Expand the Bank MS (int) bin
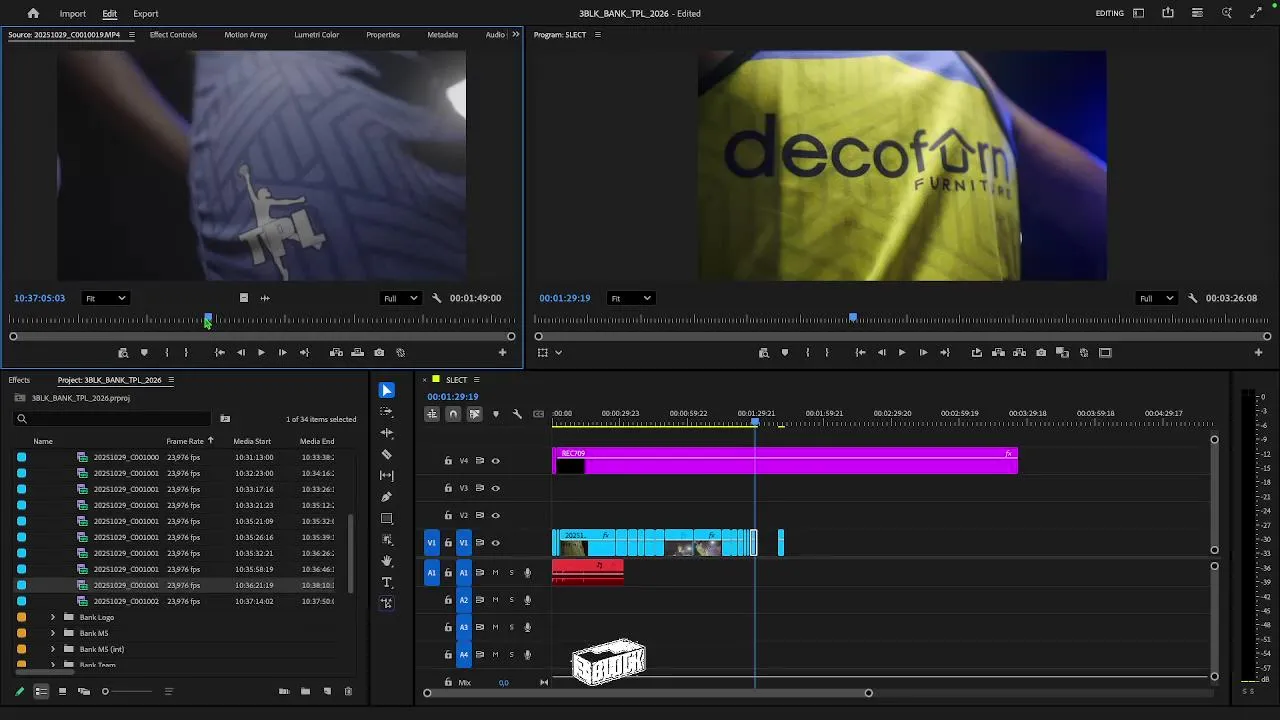Viewport: 1280px width, 720px height. [x=53, y=649]
